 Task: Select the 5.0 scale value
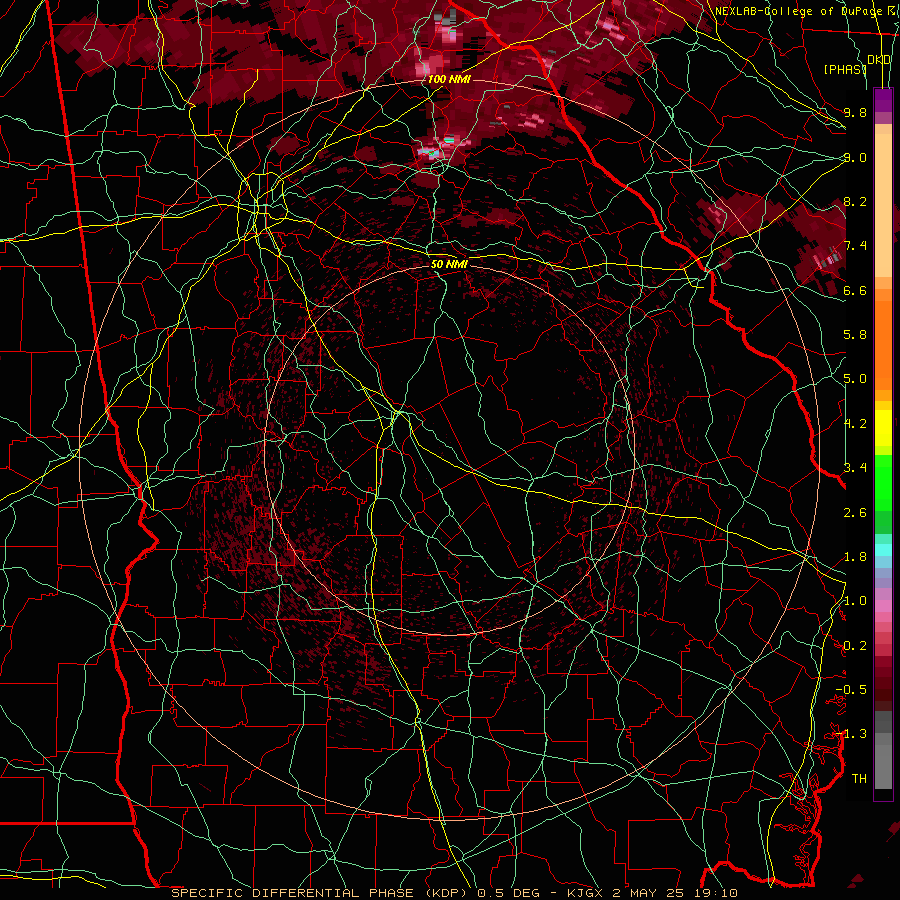pos(855,379)
